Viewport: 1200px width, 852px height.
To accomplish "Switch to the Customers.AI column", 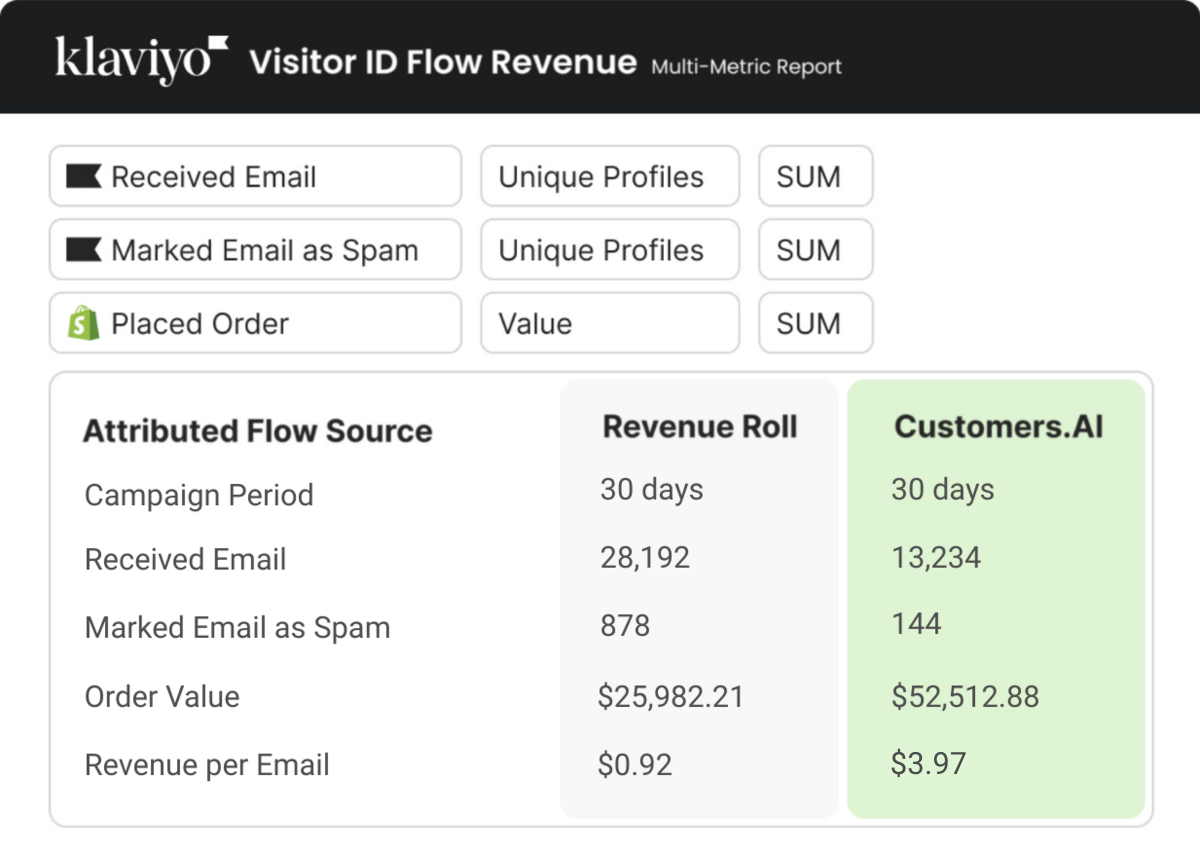I will coord(997,426).
